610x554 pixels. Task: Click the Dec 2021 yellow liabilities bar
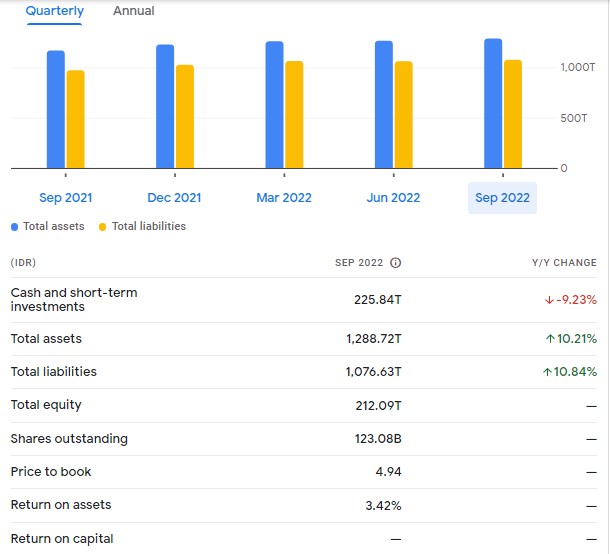185,116
